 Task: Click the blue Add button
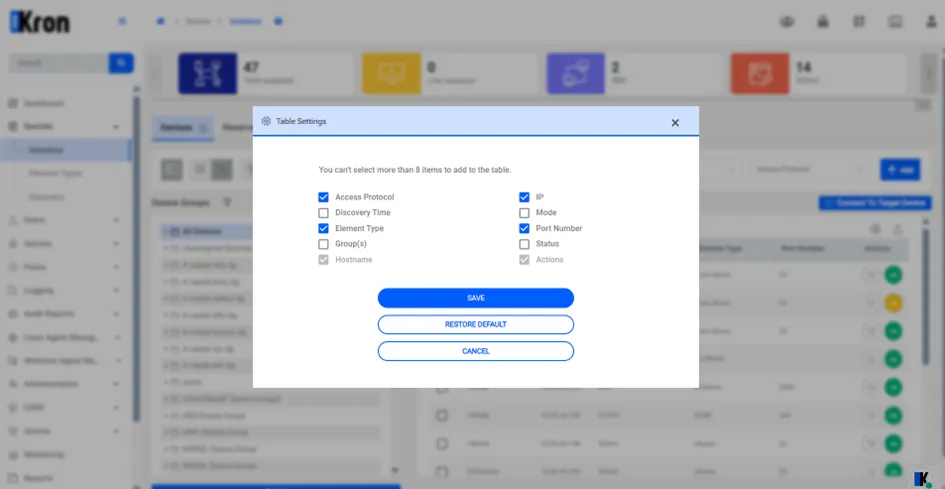click(x=900, y=169)
